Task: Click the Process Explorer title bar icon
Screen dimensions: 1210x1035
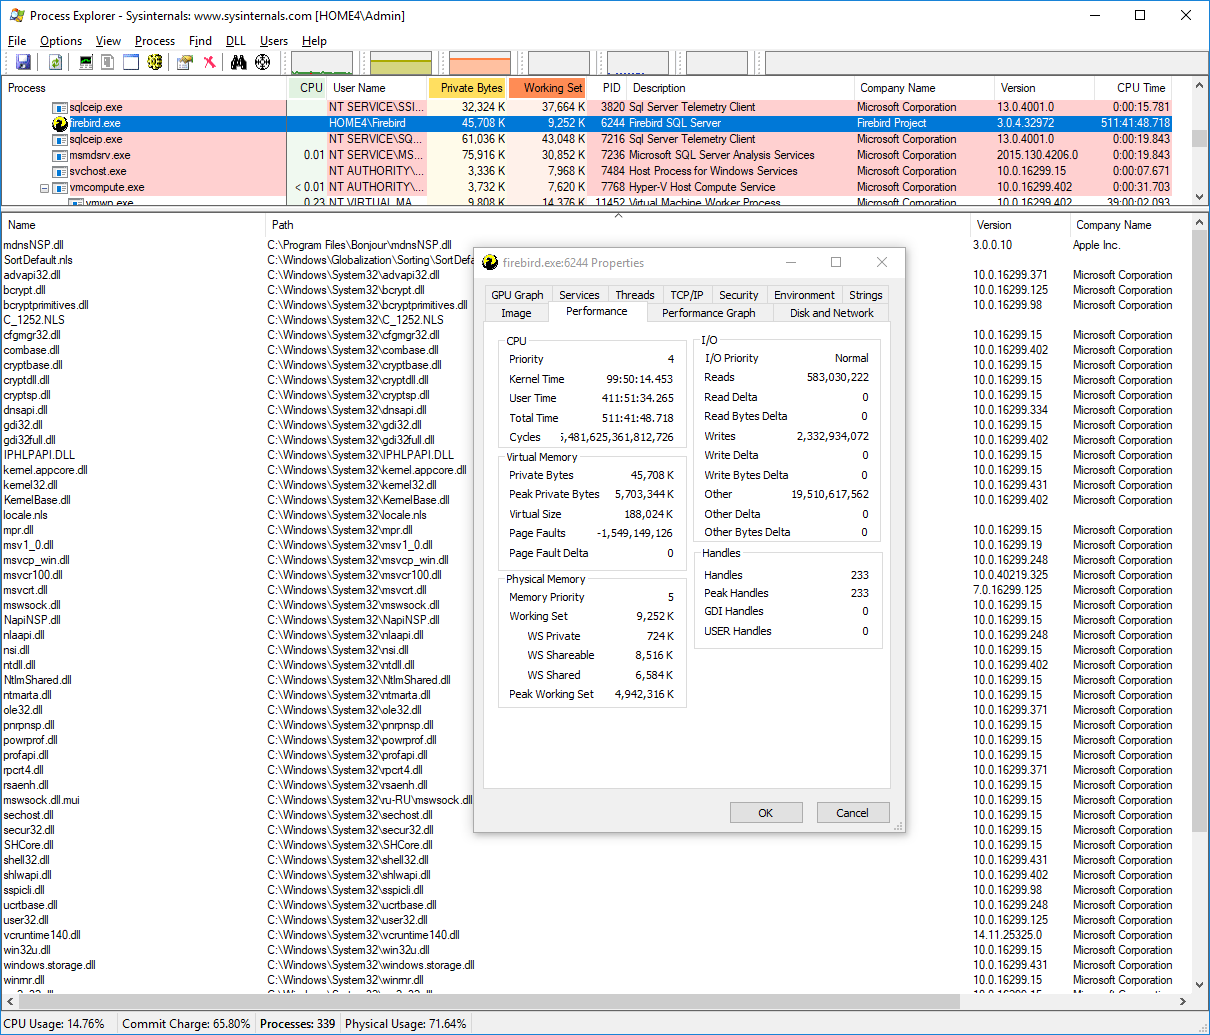Action: (16, 15)
